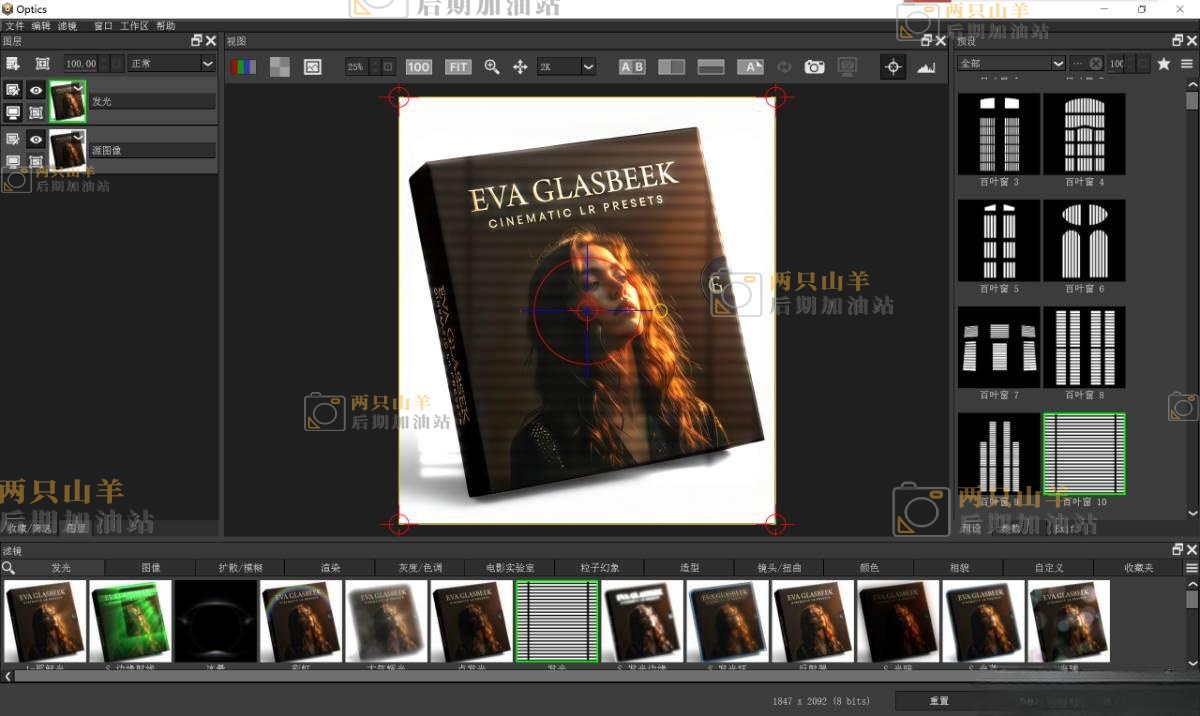
Task: Toggle the on-screen crosshair controls button
Action: click(893, 67)
